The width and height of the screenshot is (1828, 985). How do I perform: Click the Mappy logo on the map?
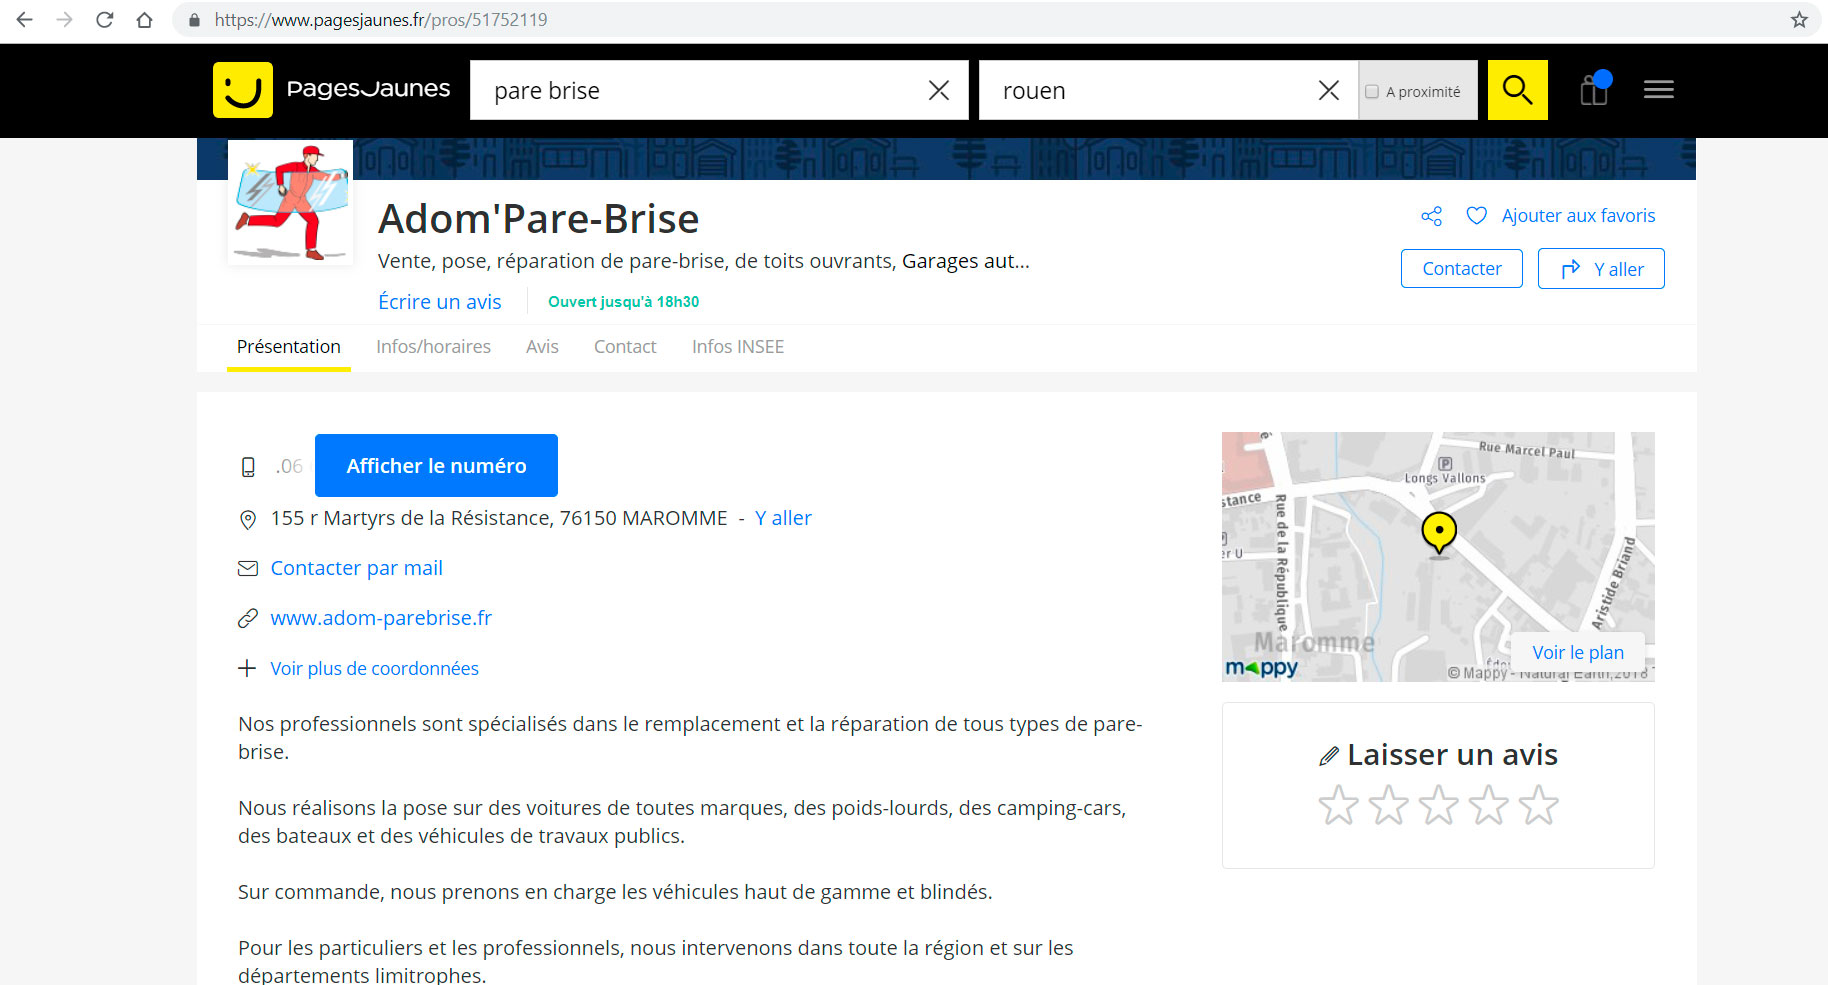(x=1262, y=667)
